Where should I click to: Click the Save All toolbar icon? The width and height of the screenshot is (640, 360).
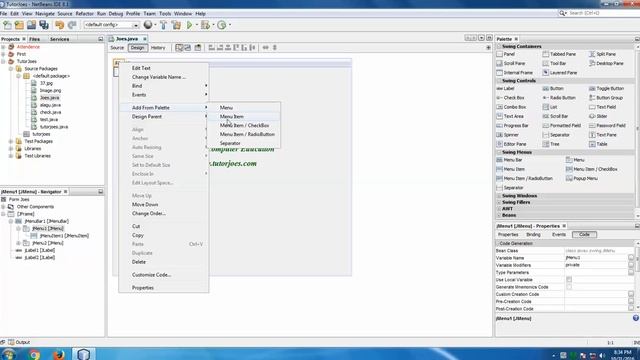coord(44,25)
